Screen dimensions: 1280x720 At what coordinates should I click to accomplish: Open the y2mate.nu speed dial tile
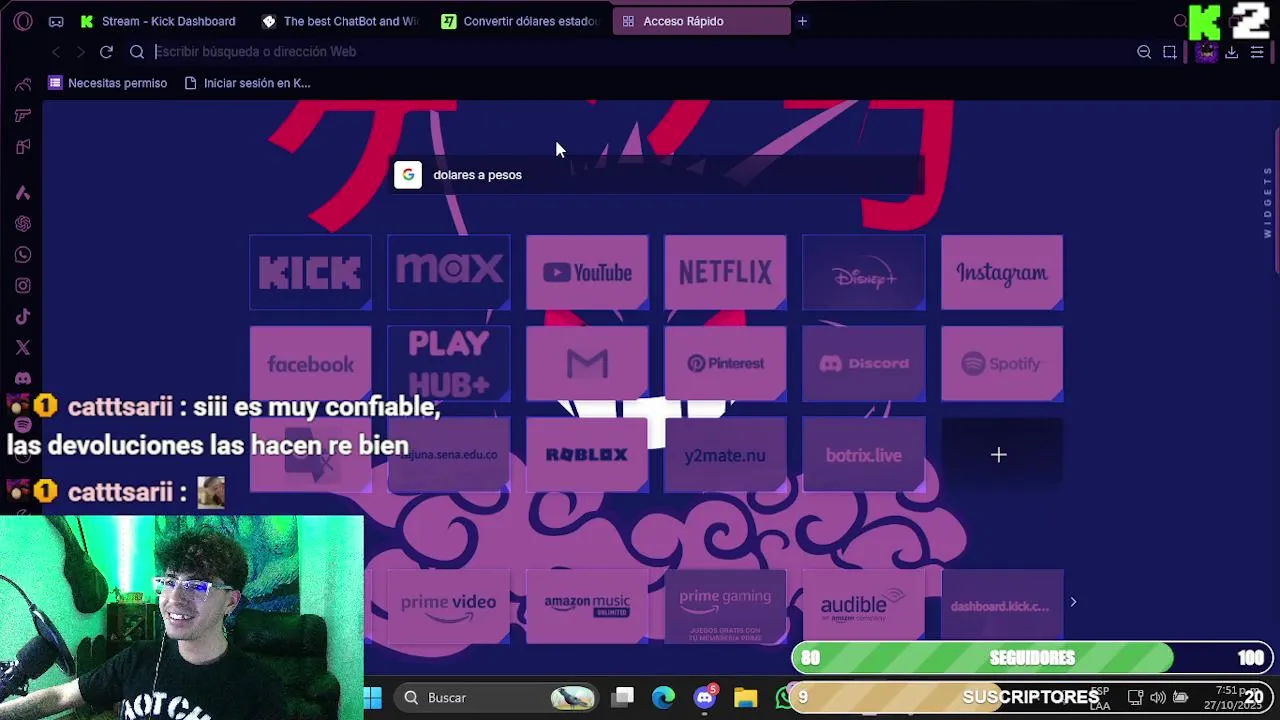725,455
